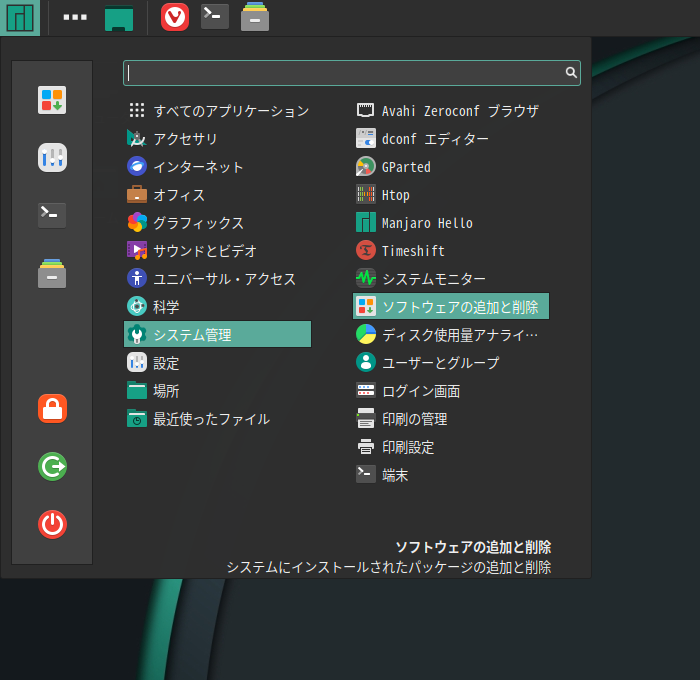Open Htop from the application list
The height and width of the screenshot is (680, 700).
pyautogui.click(x=395, y=195)
